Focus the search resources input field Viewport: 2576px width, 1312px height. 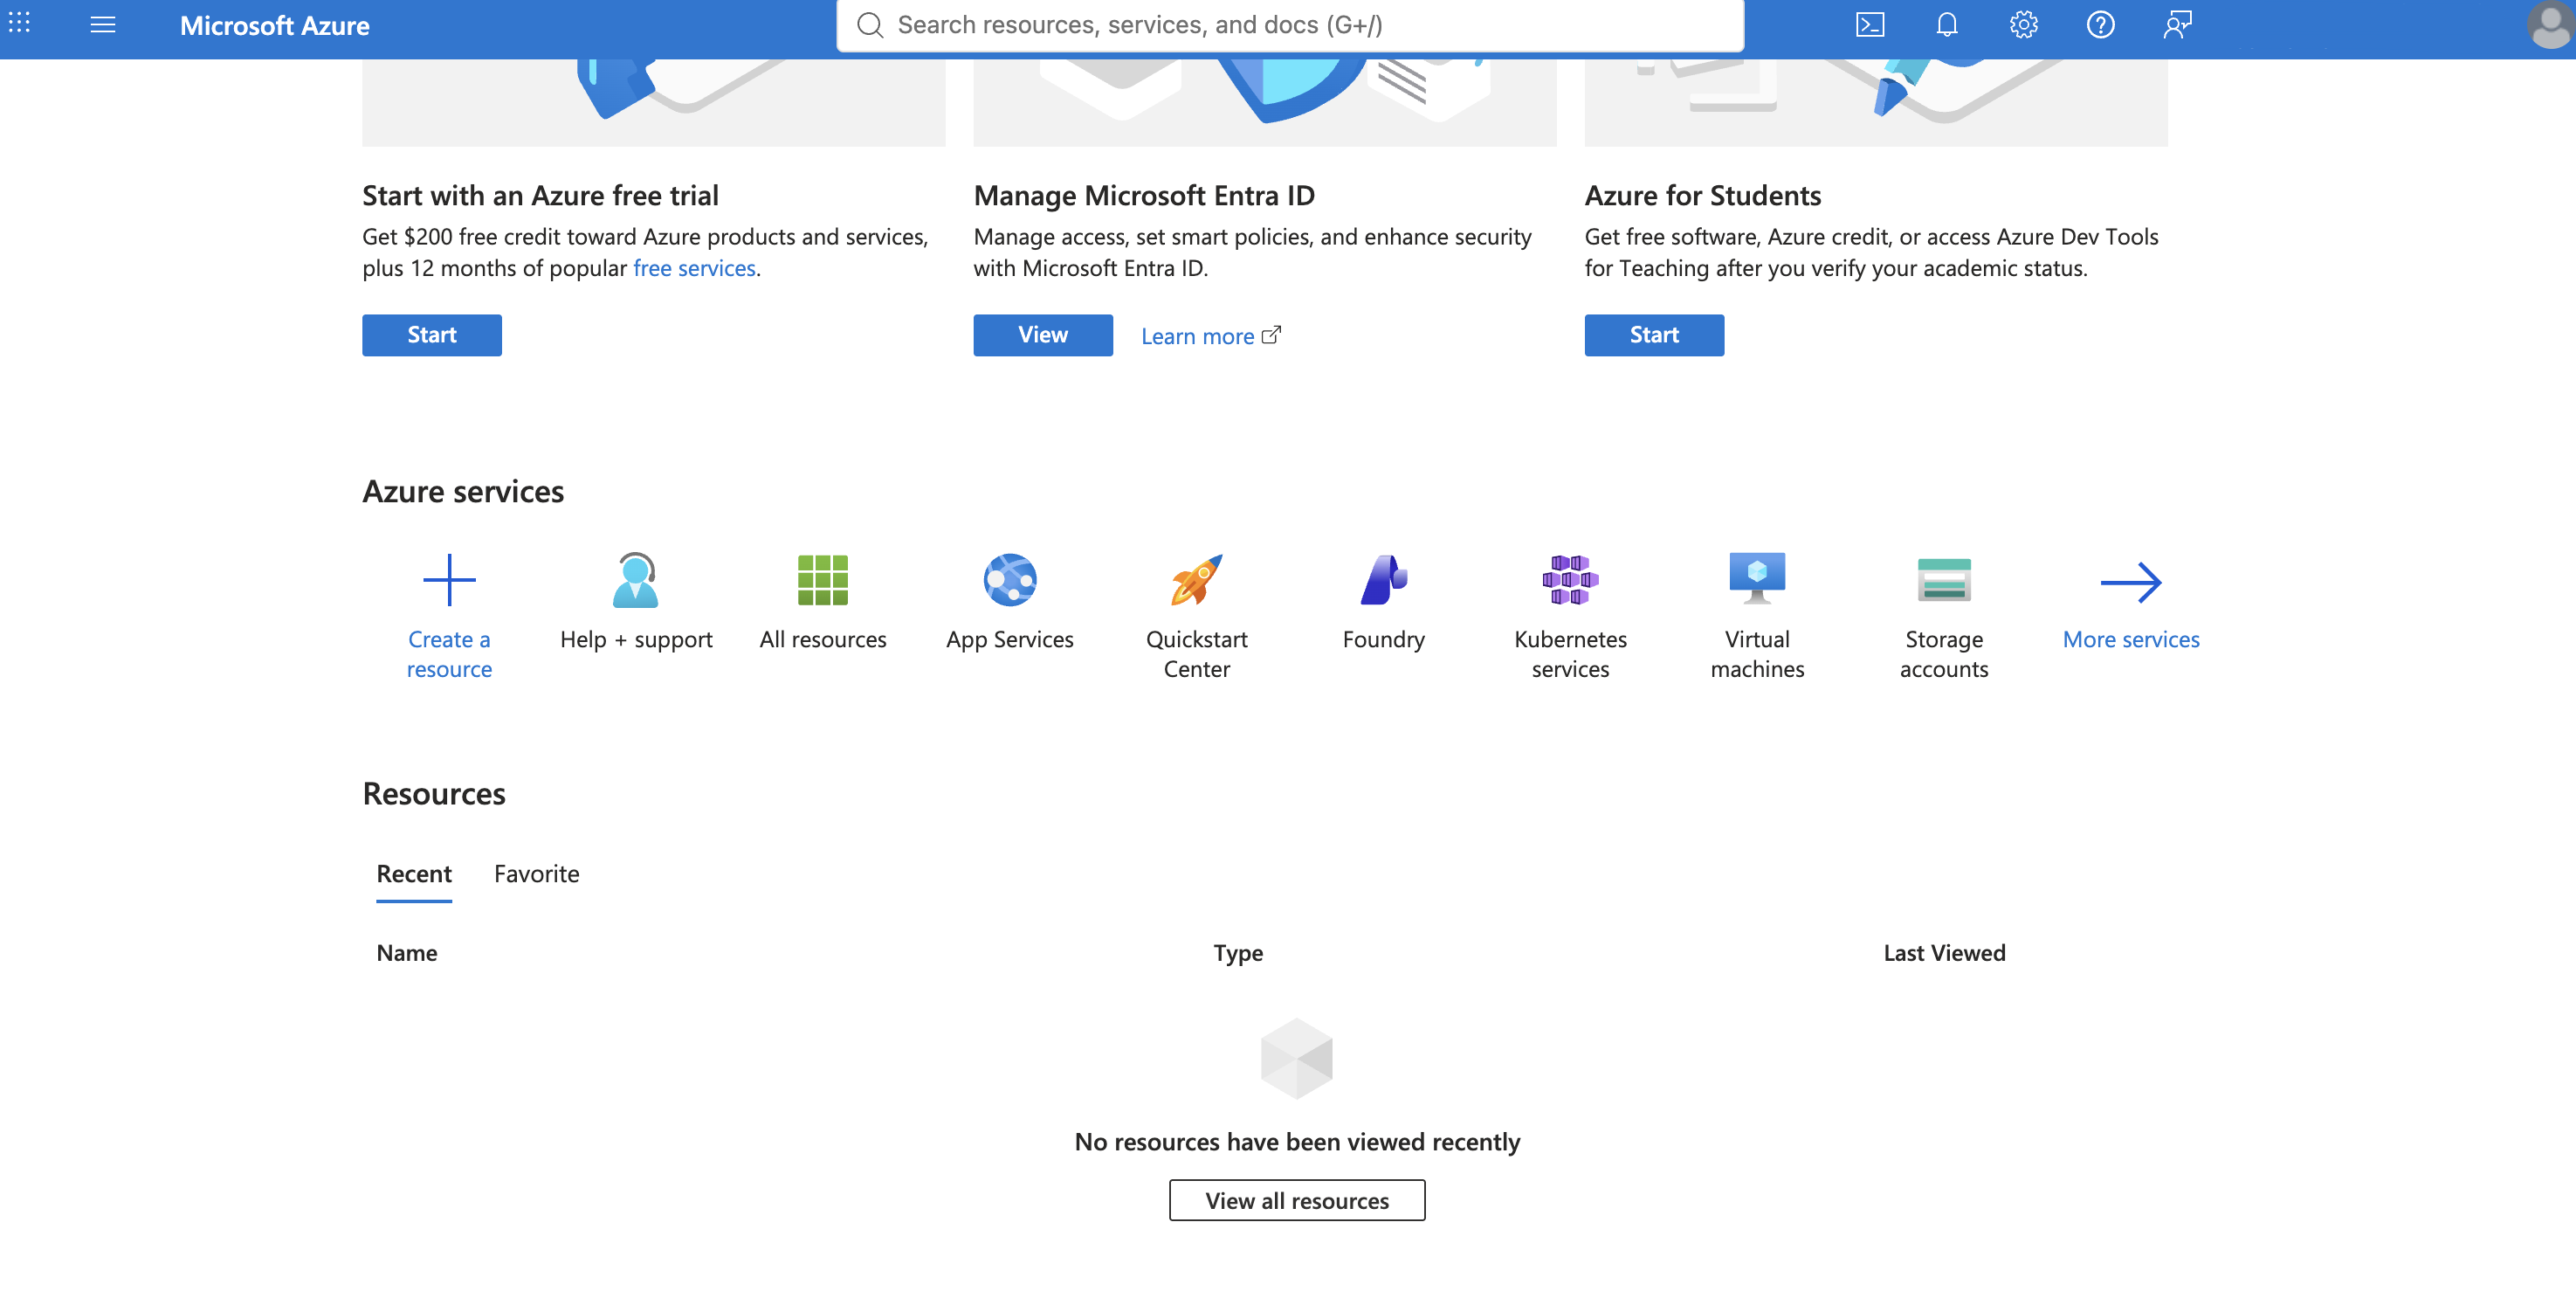click(1290, 25)
